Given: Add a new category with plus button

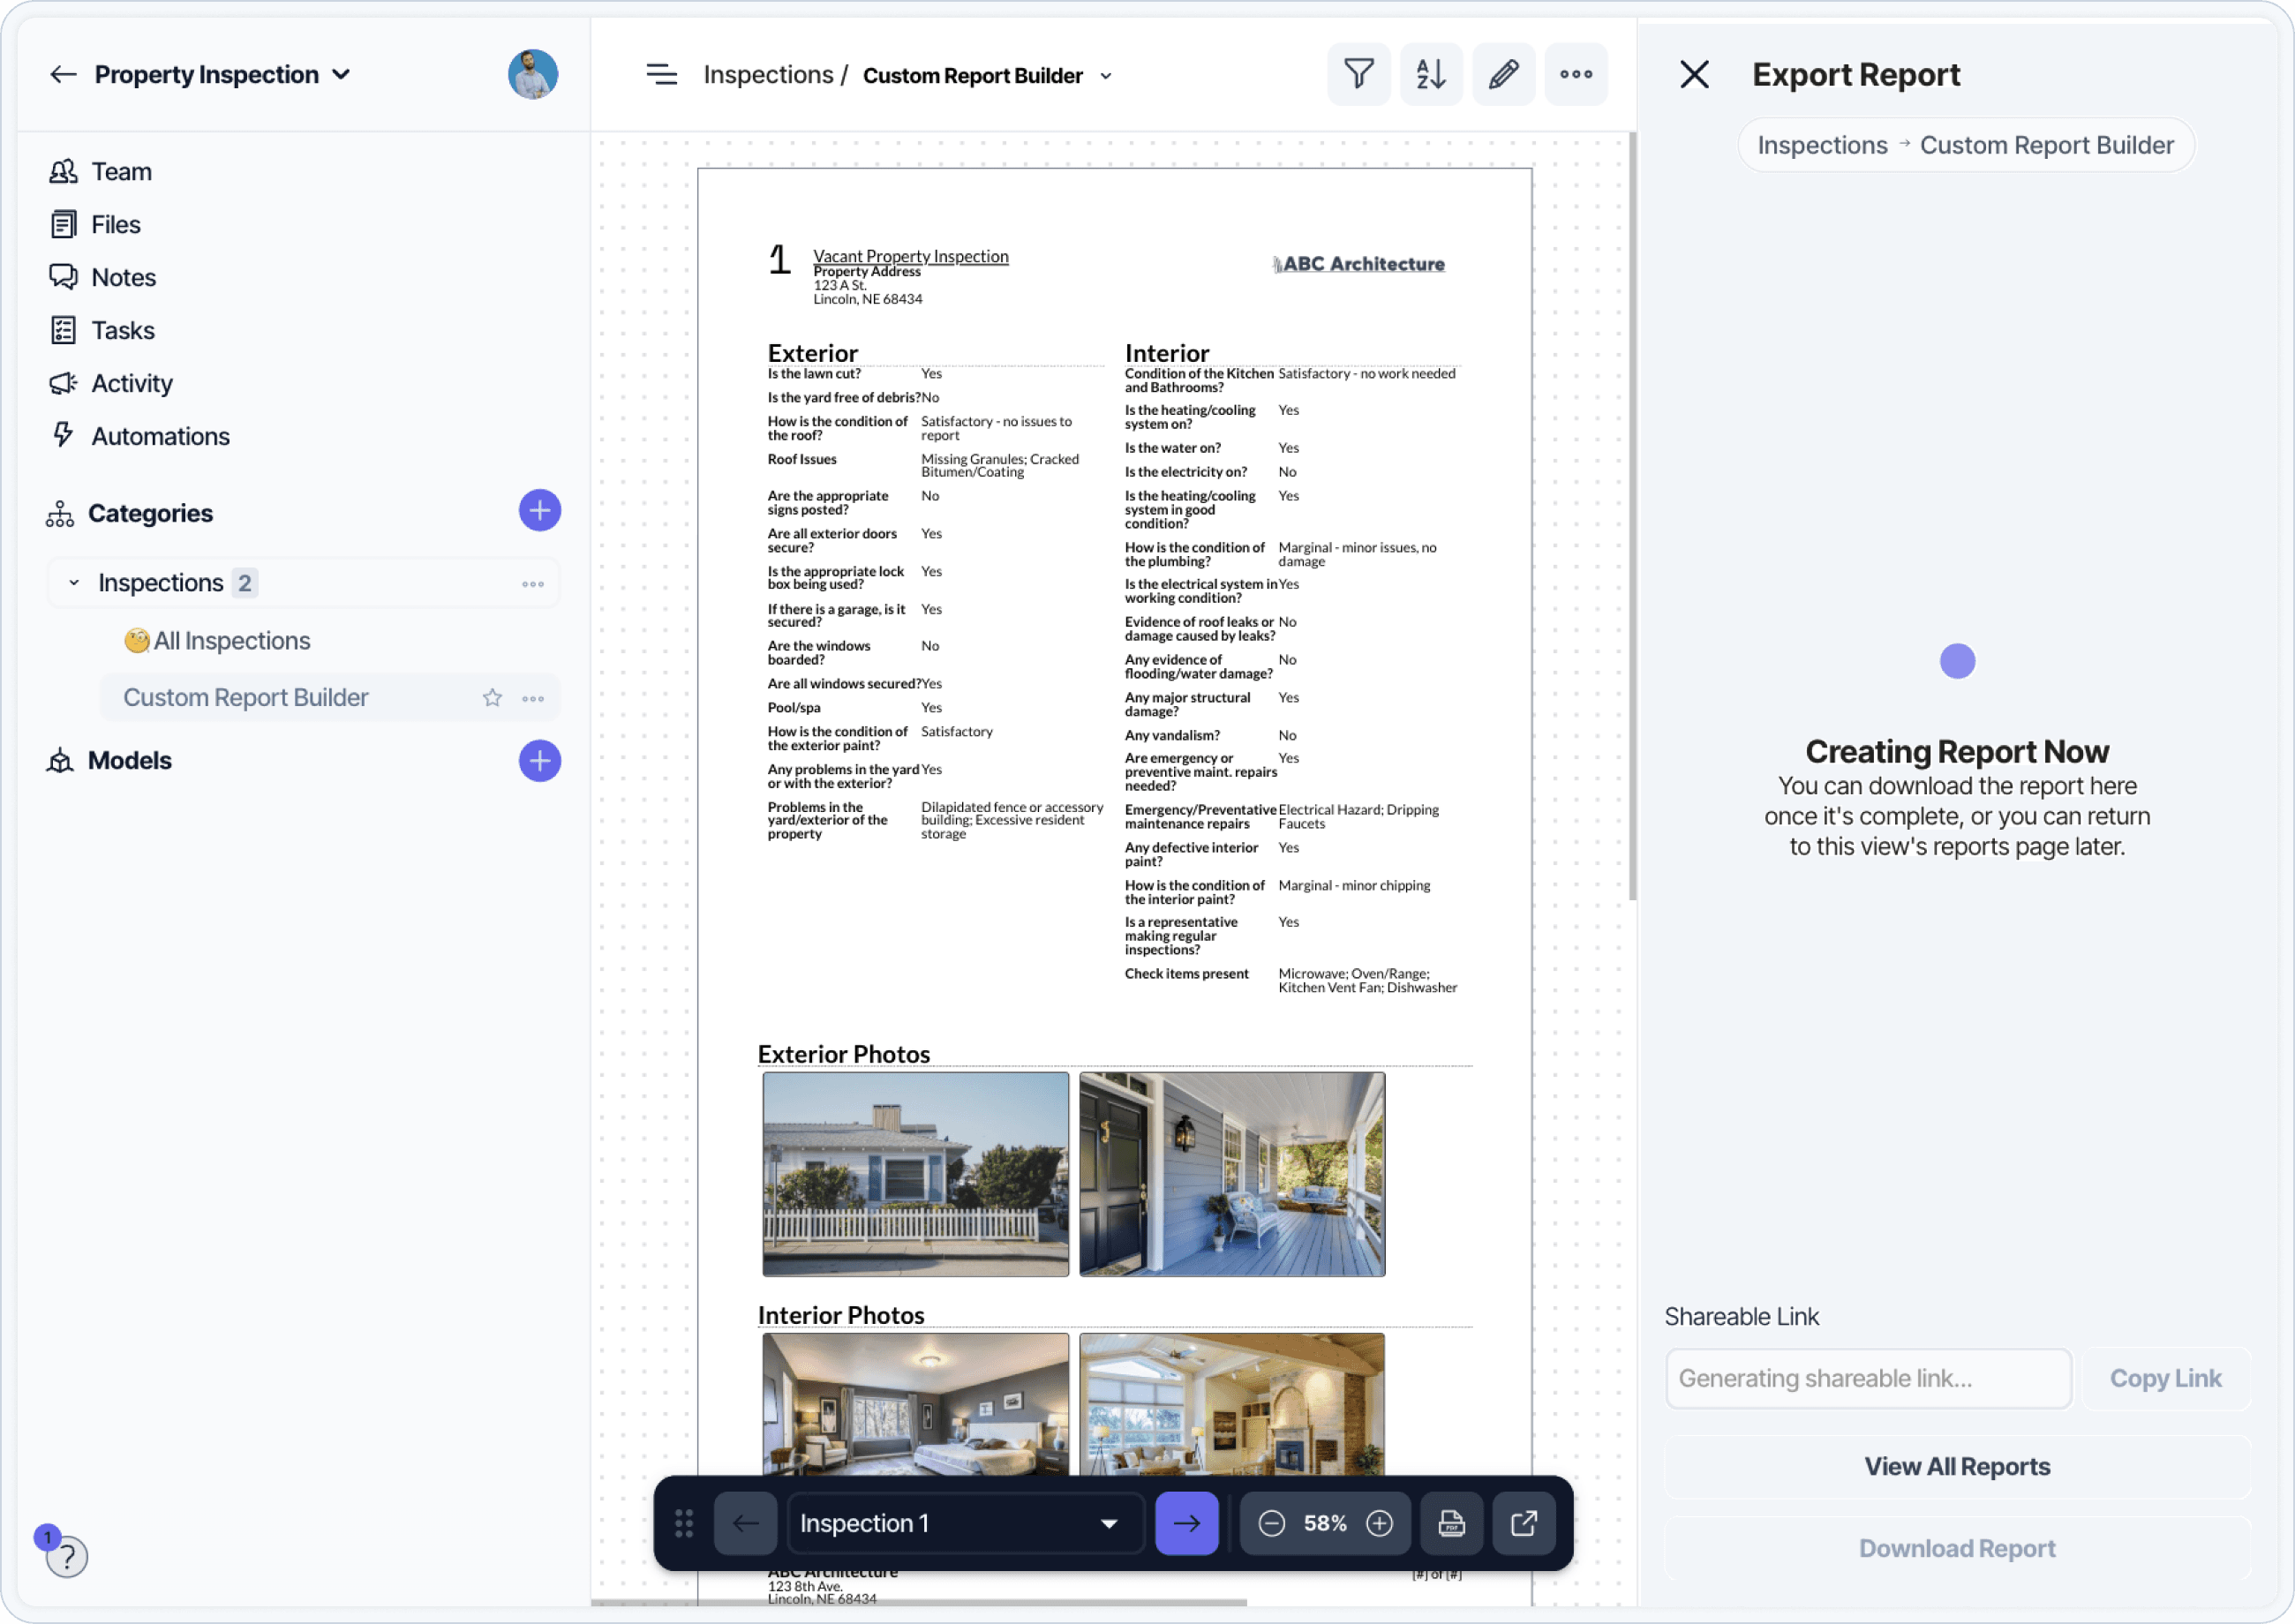Looking at the screenshot, I should coord(539,511).
